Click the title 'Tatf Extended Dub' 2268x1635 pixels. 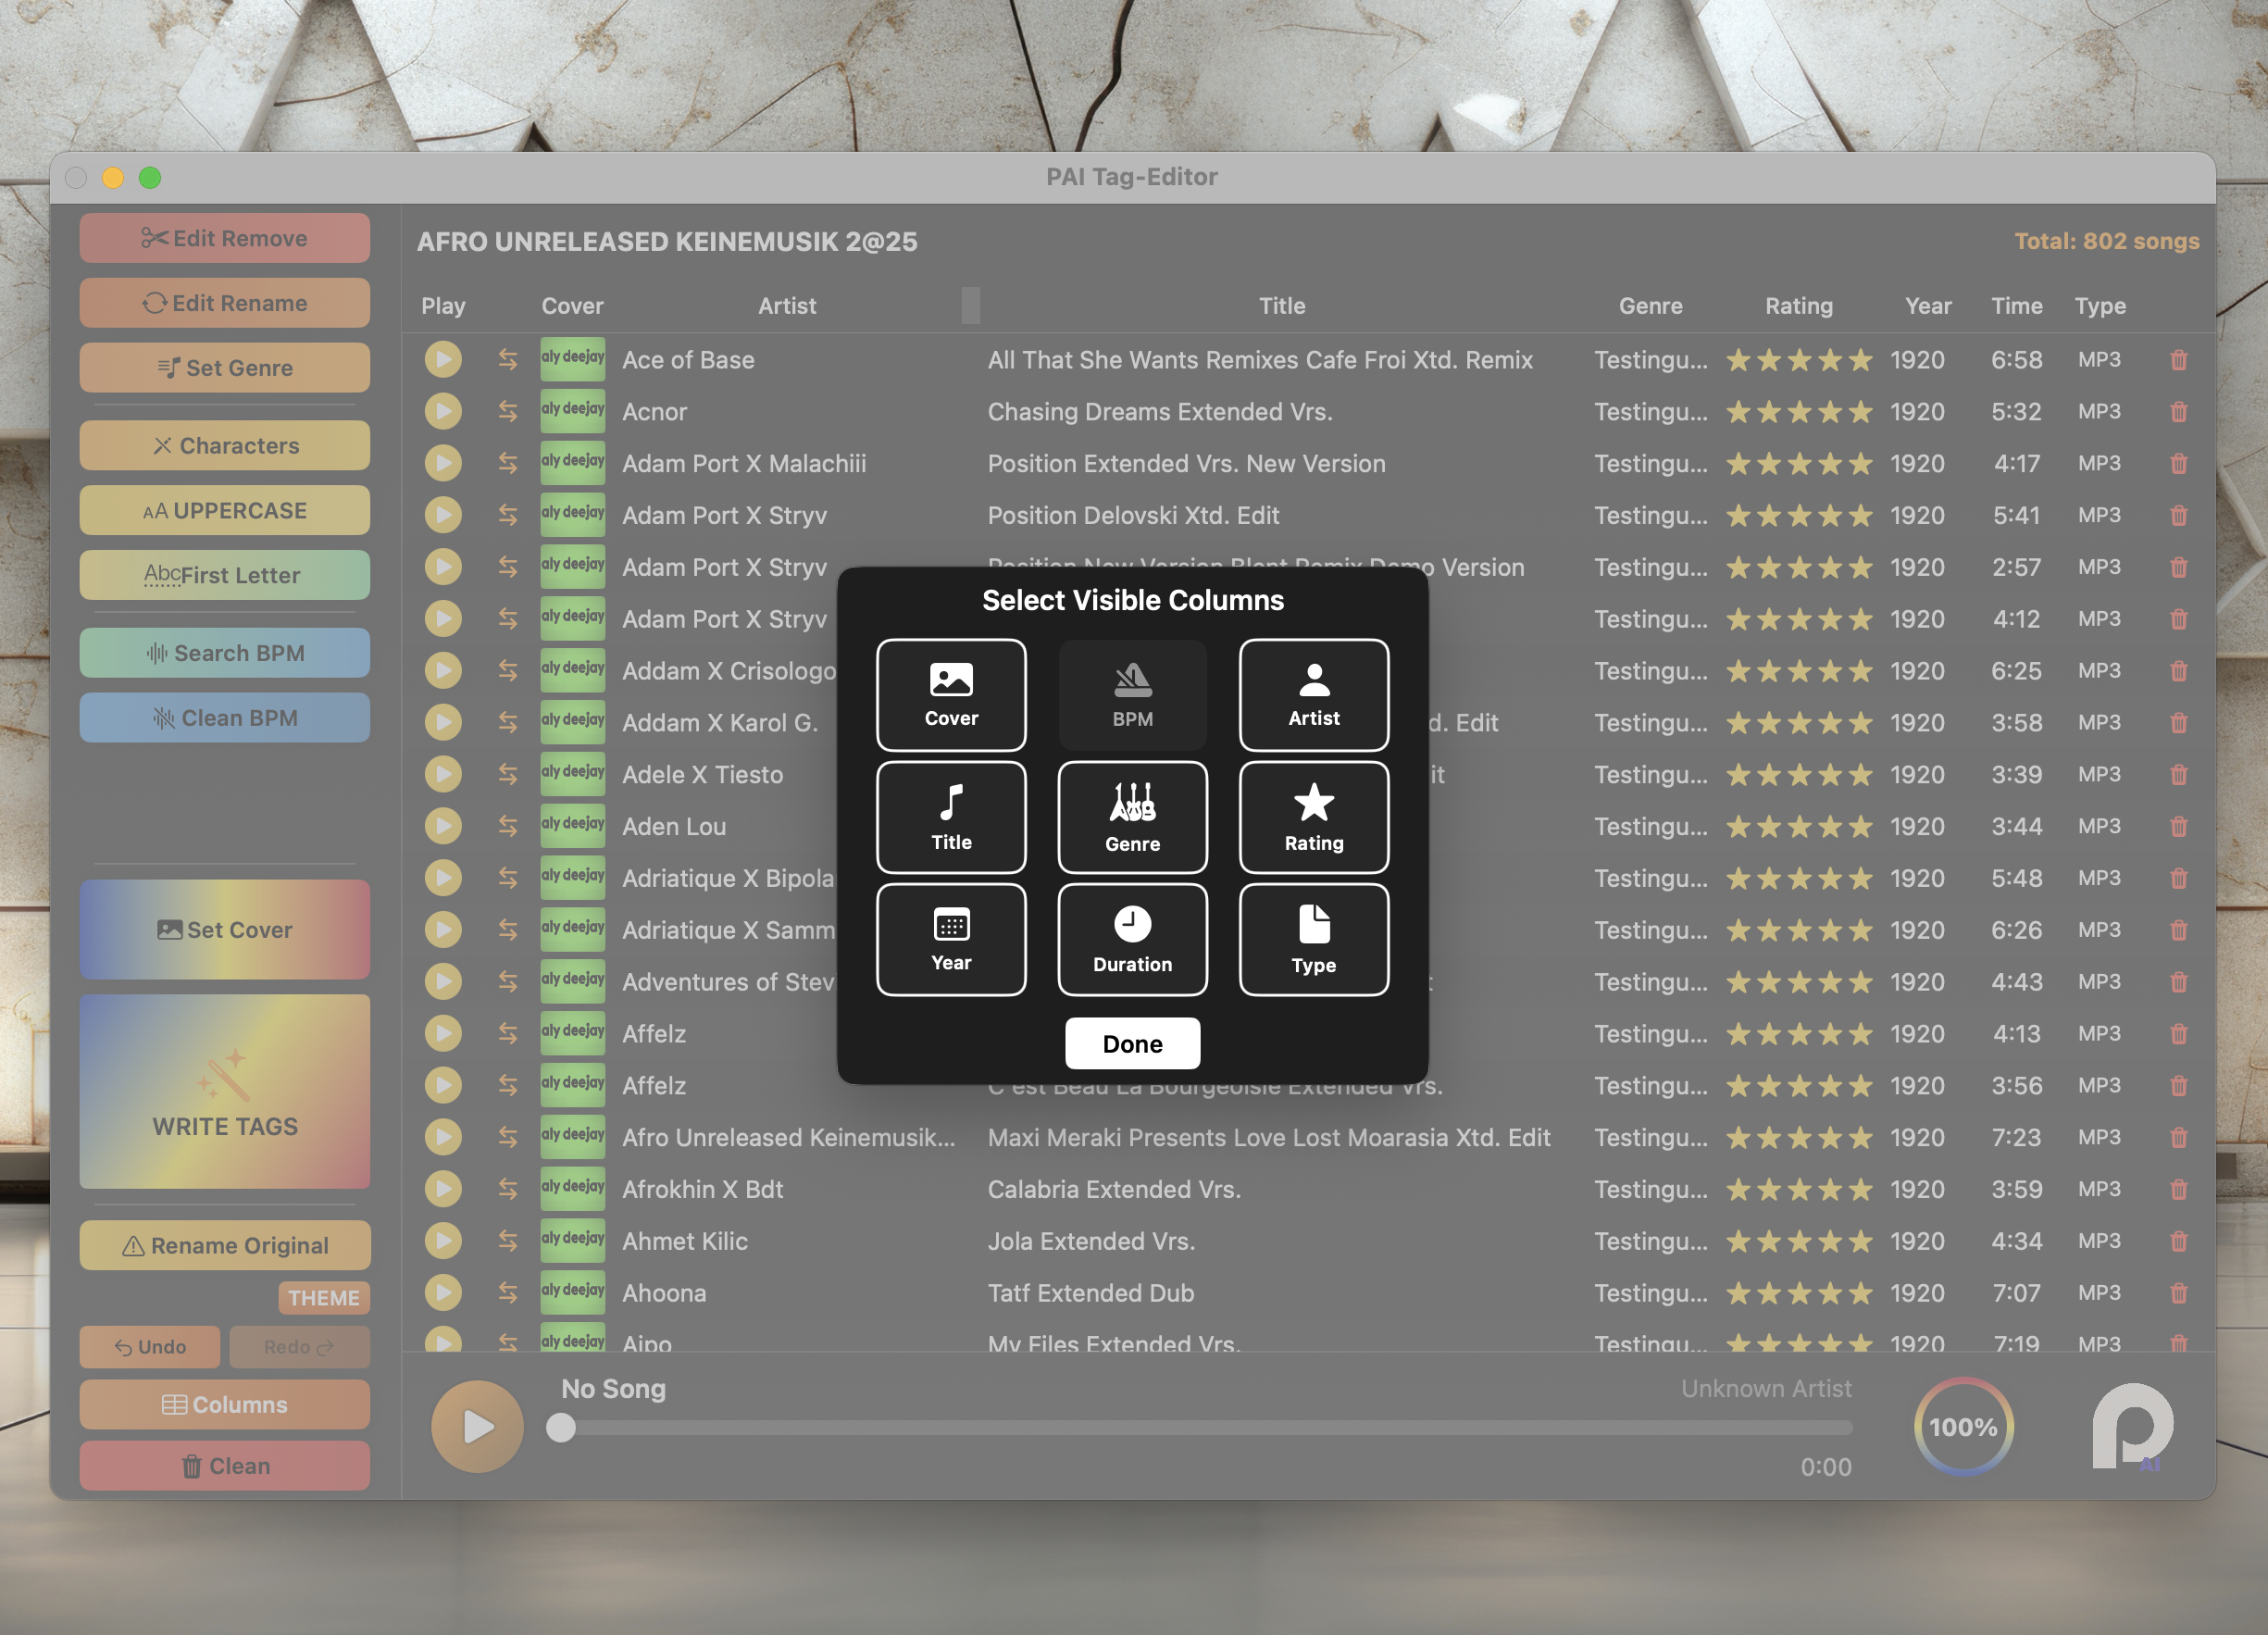[x=1091, y=1293]
